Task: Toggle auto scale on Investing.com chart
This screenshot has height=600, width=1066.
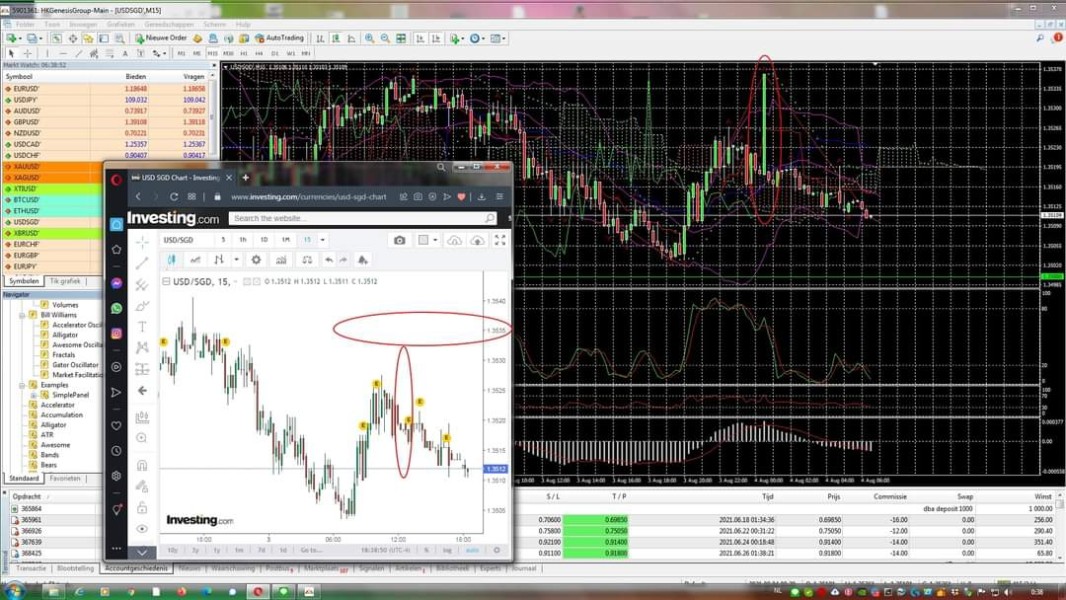Action: click(x=472, y=550)
